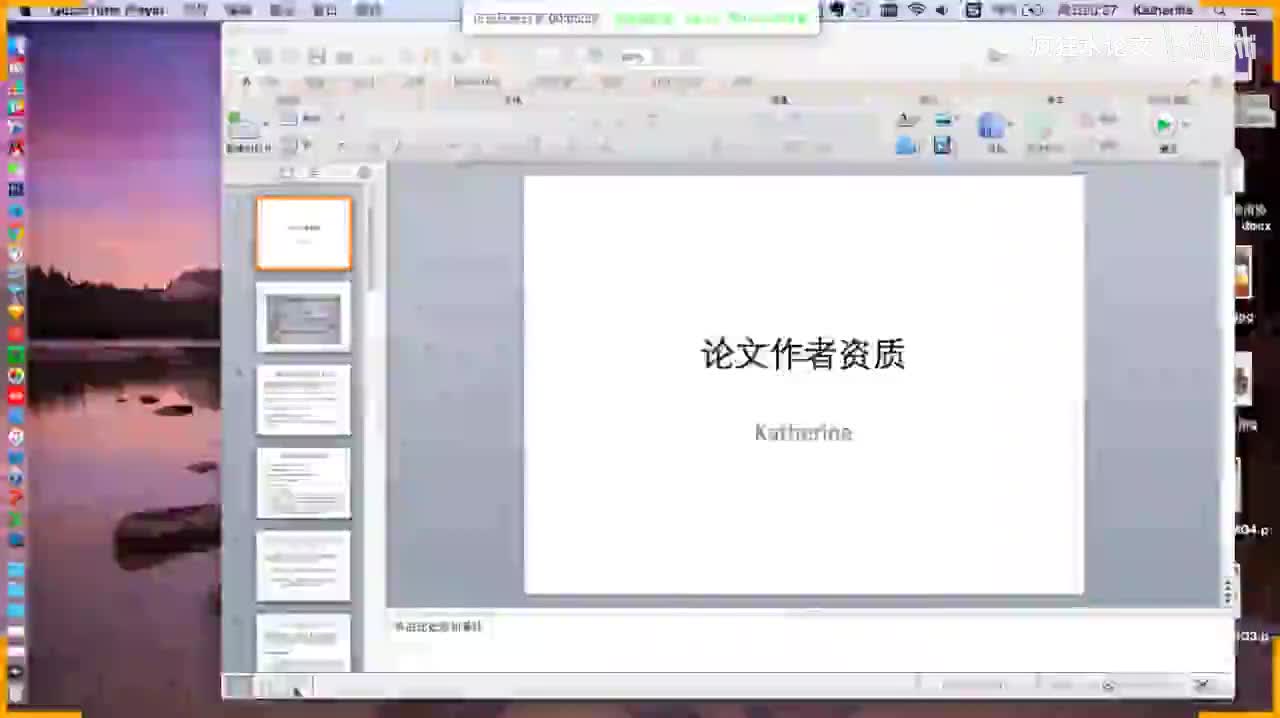Open the Apple menu
This screenshot has width=1280, height=718.
25,10
